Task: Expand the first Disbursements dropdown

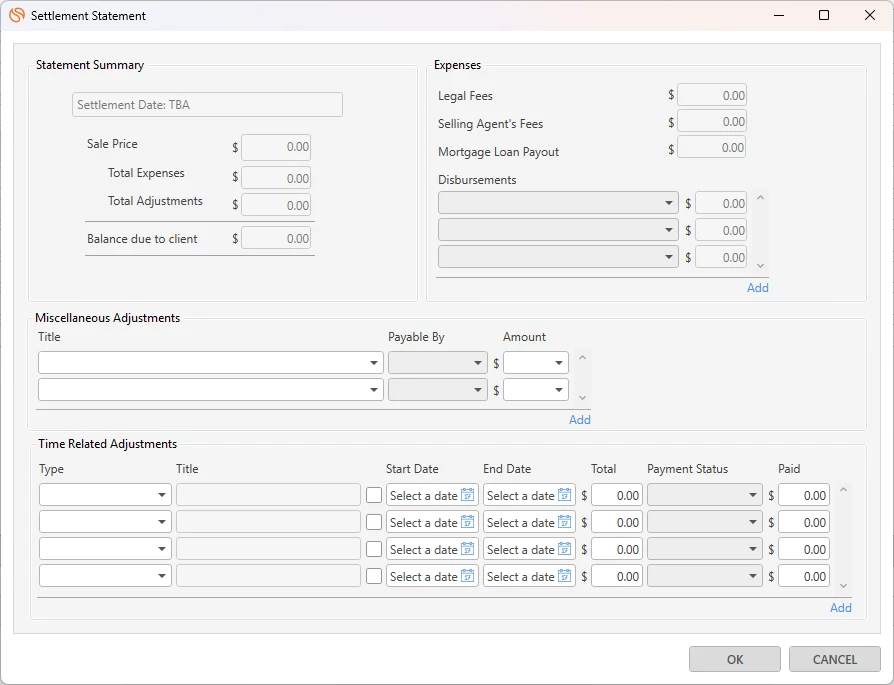Action: point(558,203)
